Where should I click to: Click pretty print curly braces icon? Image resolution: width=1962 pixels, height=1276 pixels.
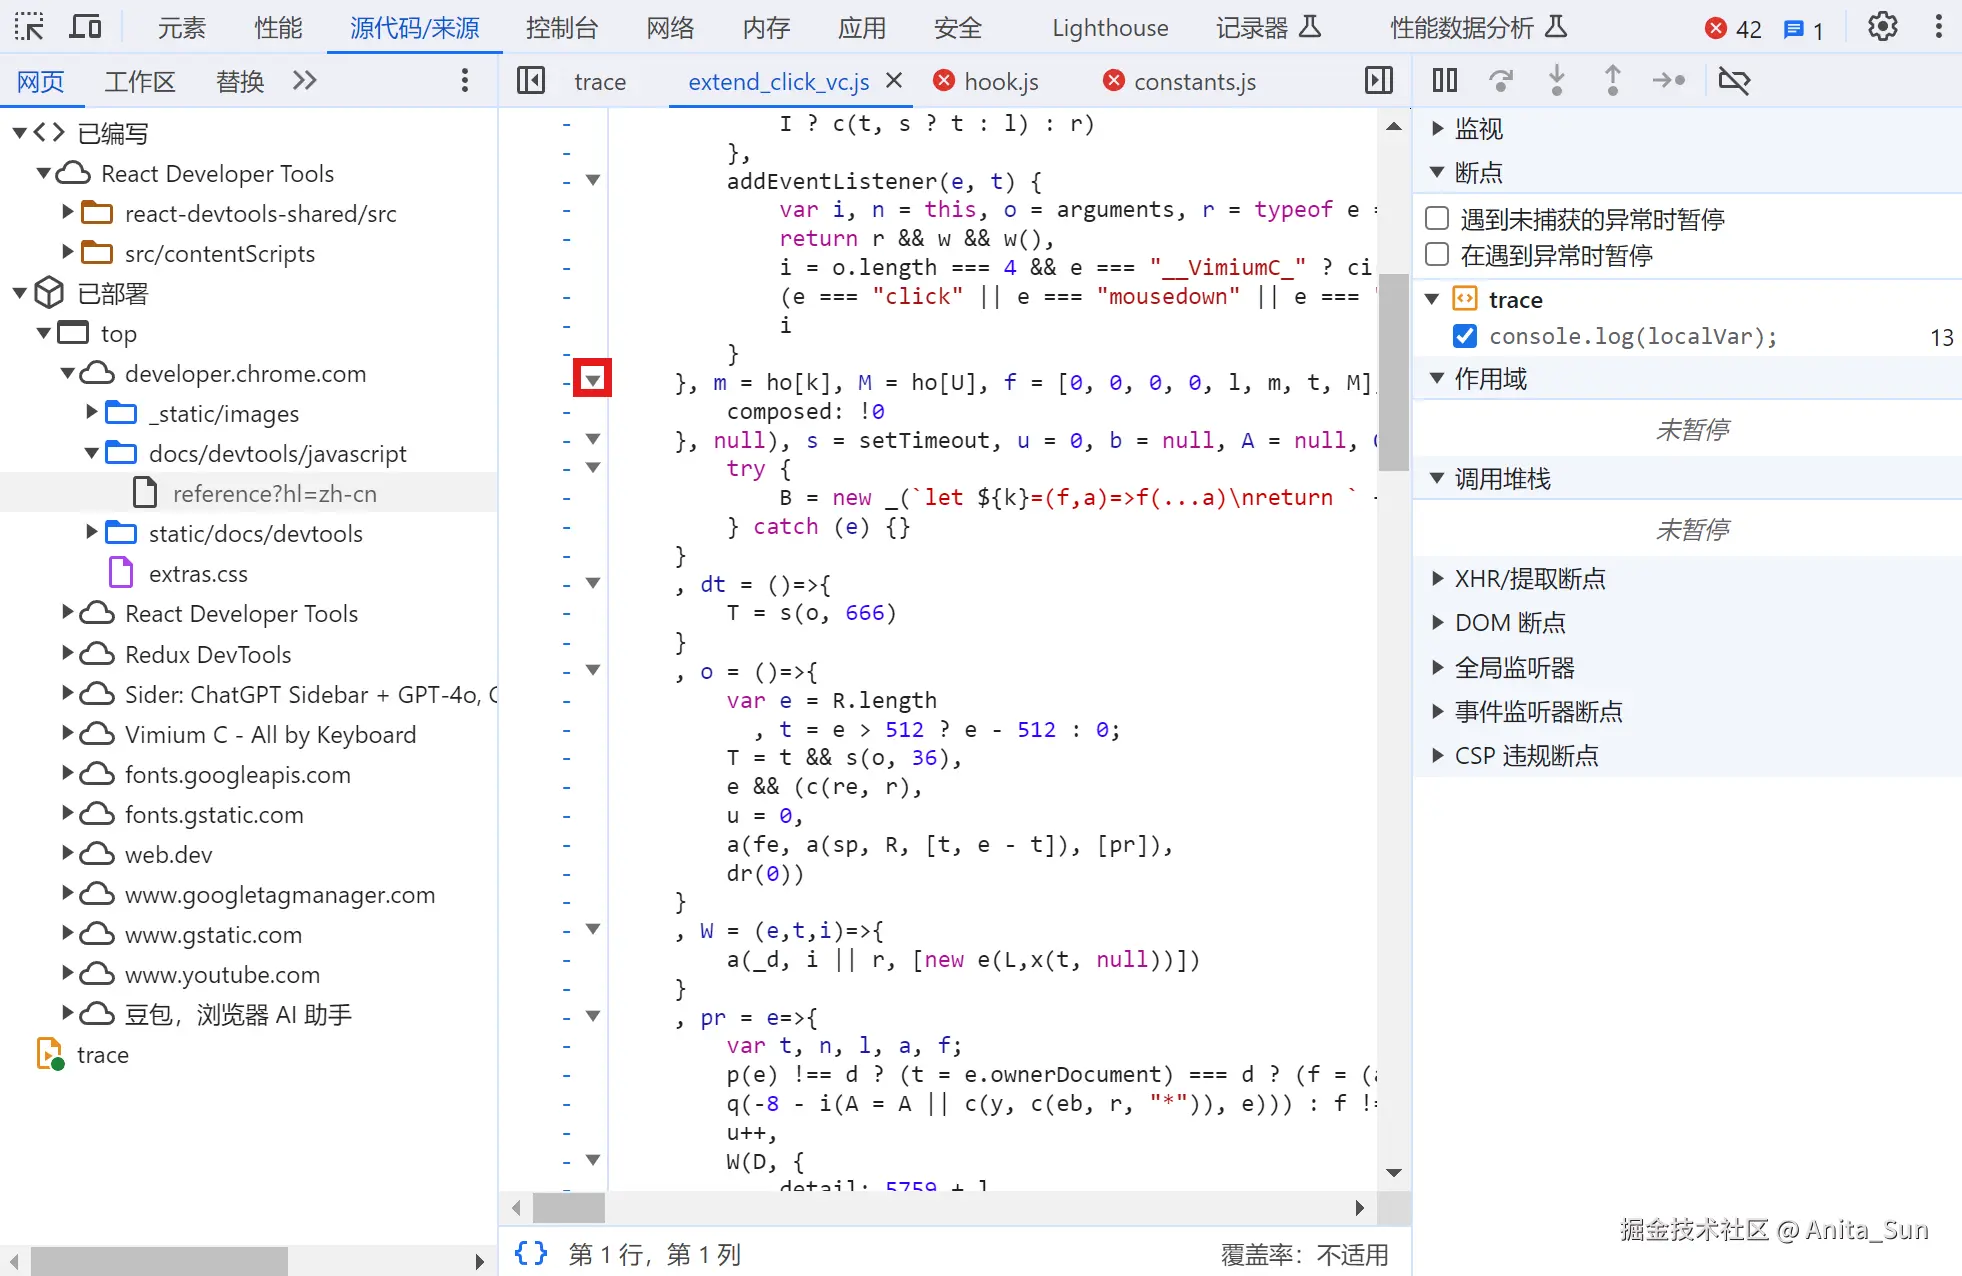(x=531, y=1253)
